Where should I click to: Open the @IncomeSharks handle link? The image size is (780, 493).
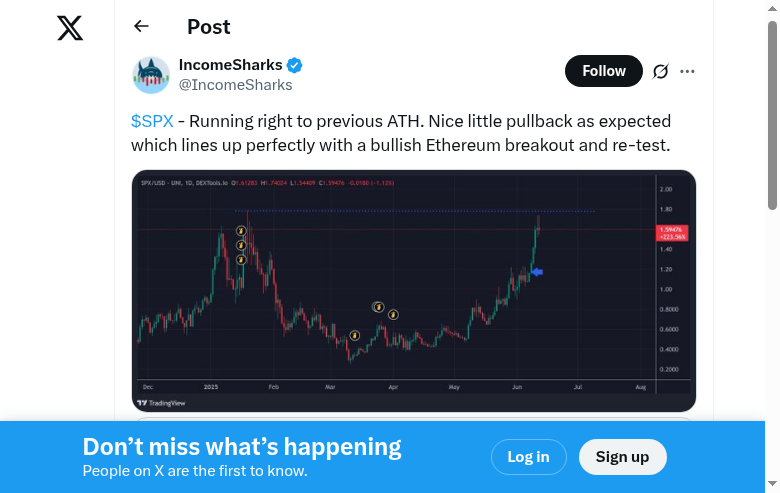[x=235, y=85]
